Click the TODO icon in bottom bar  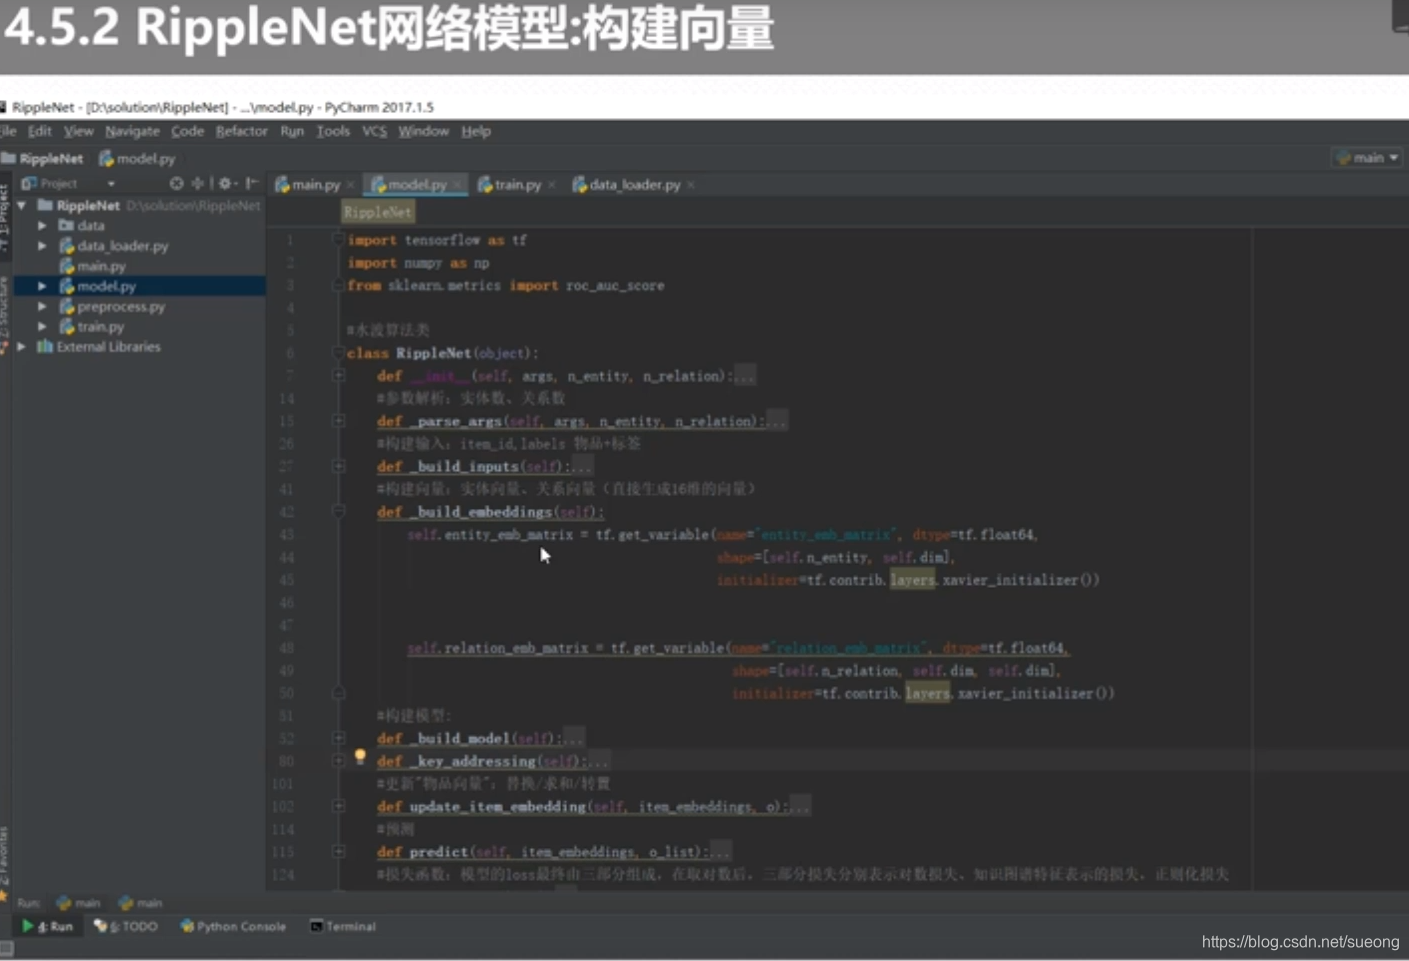[100, 926]
